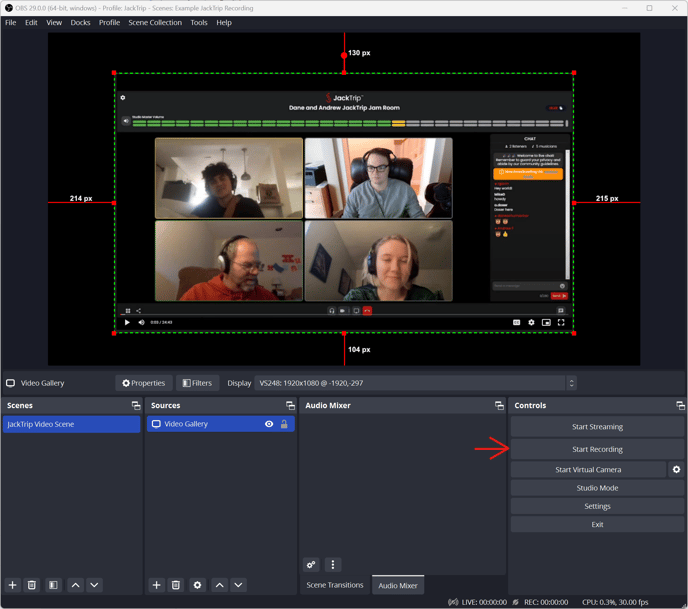The image size is (688, 609).
Task: Click LIVE: 00:00:00 status text
Action: click(x=484, y=602)
